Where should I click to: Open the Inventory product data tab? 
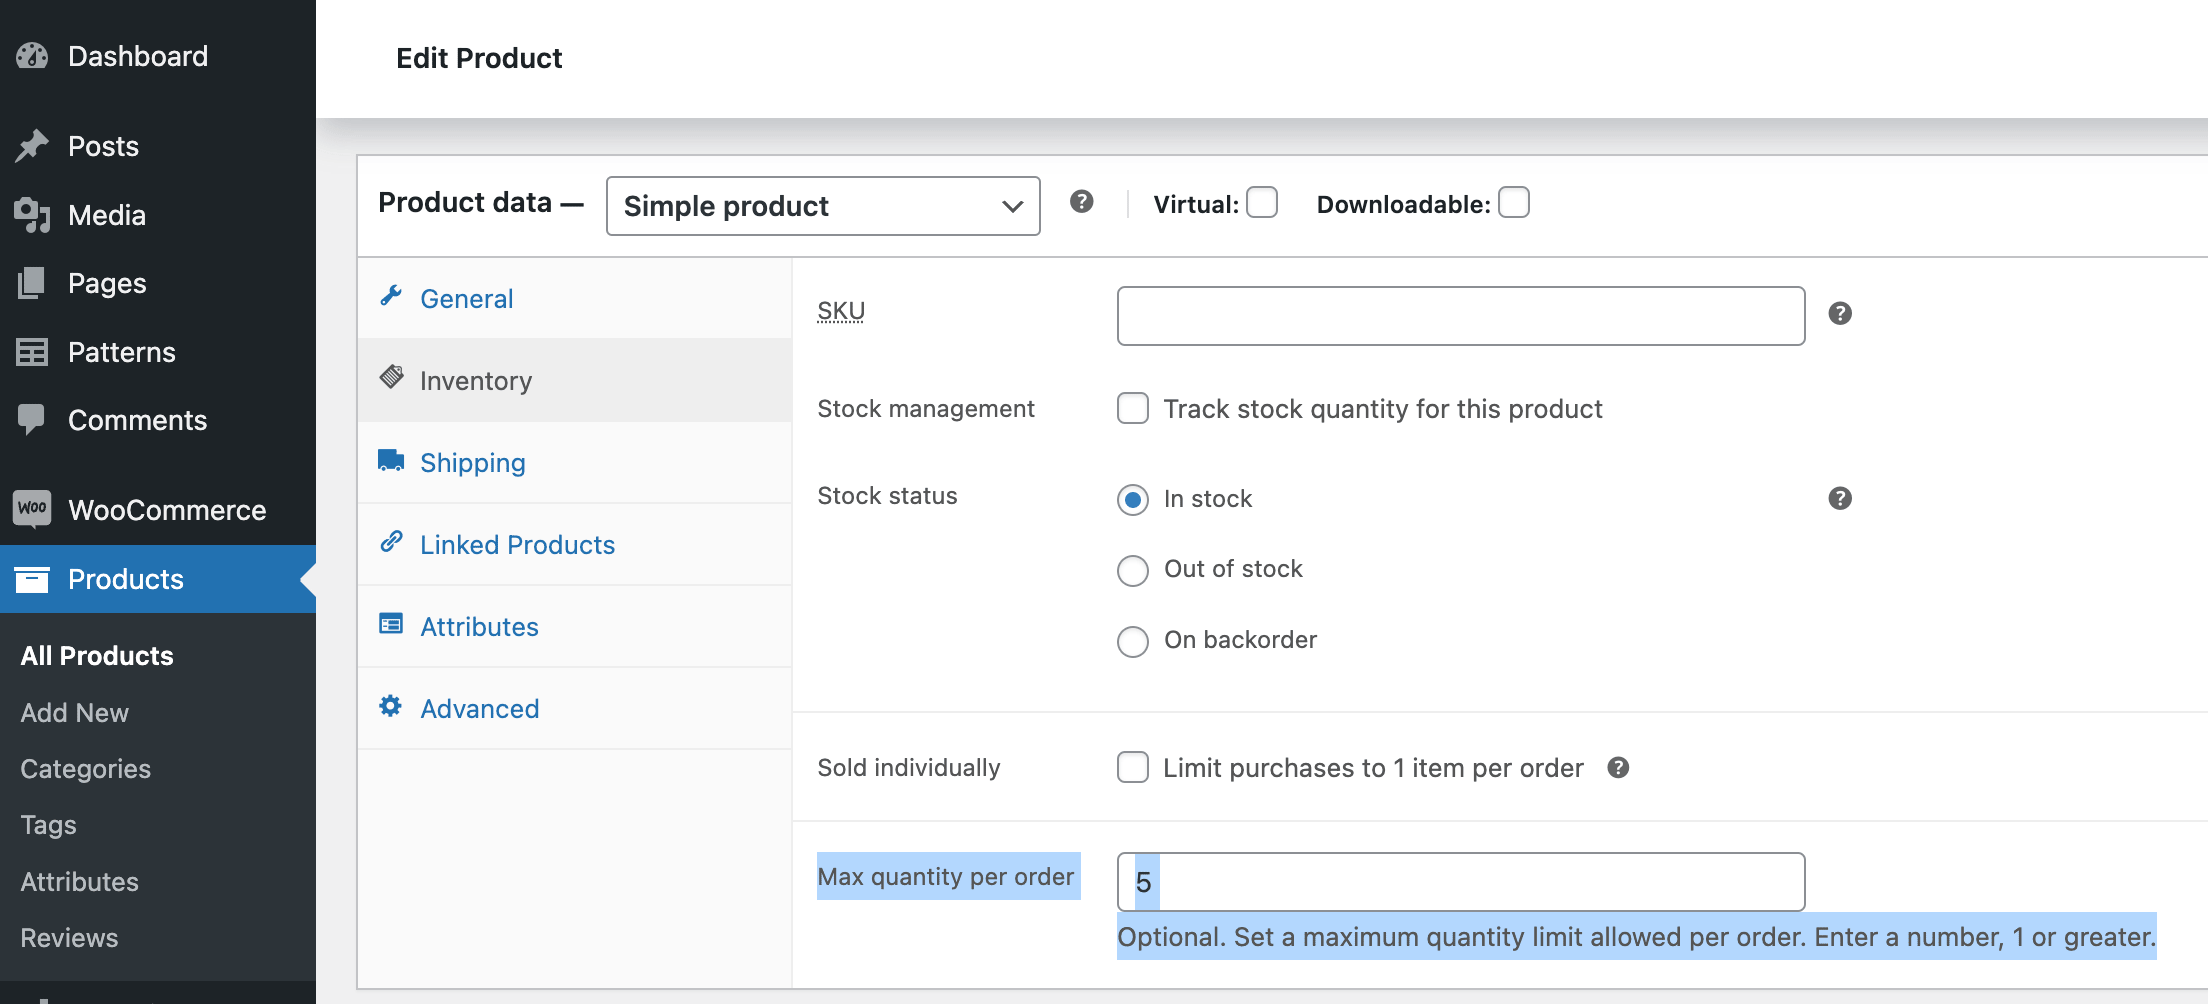[x=575, y=380]
